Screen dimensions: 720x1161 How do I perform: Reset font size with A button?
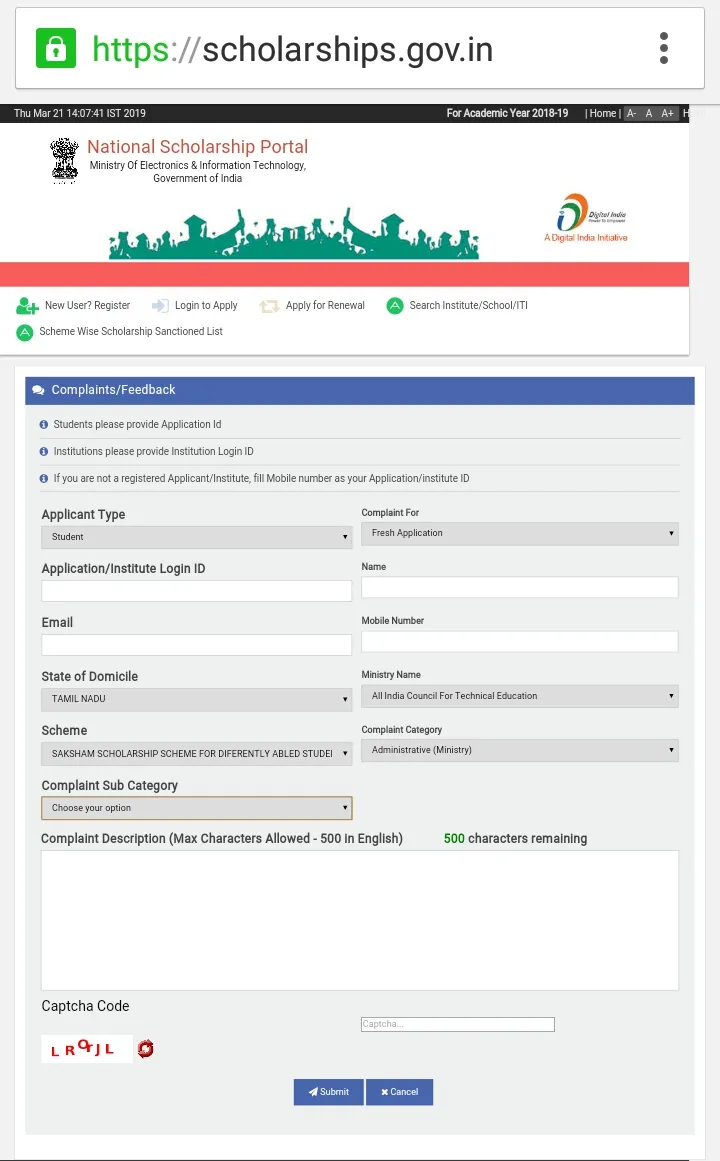pos(649,113)
